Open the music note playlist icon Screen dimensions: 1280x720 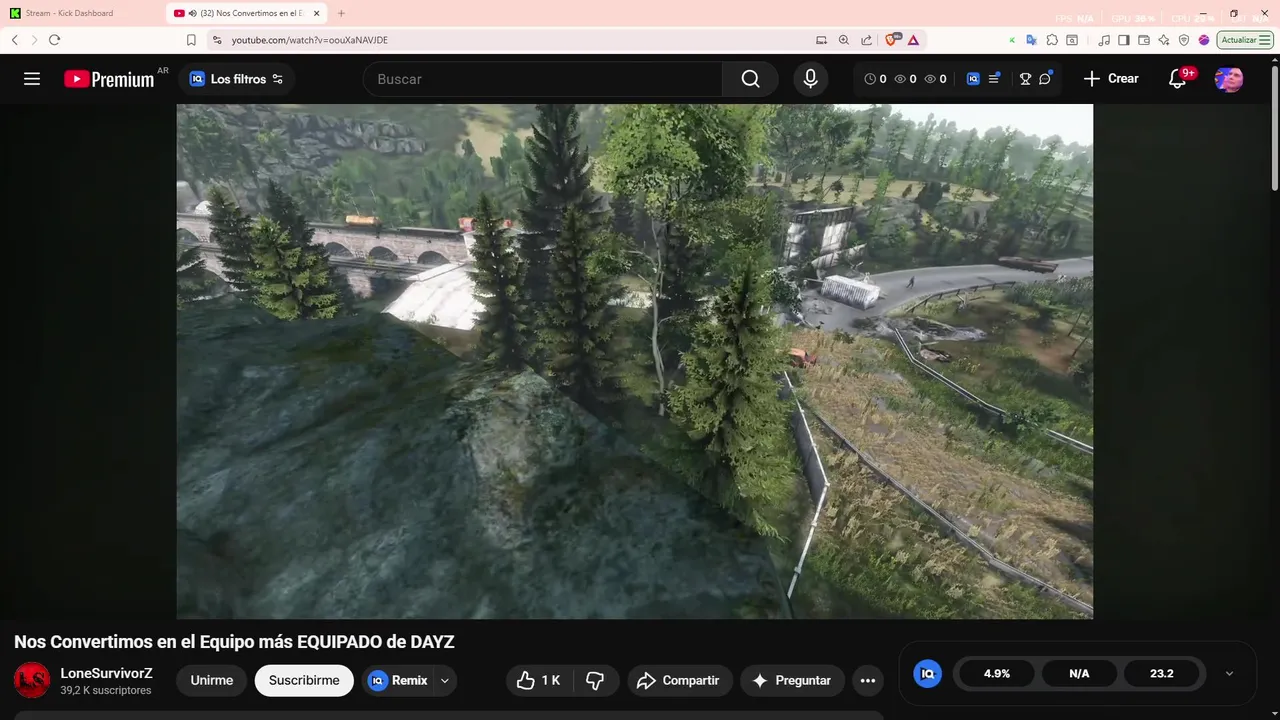point(1104,40)
